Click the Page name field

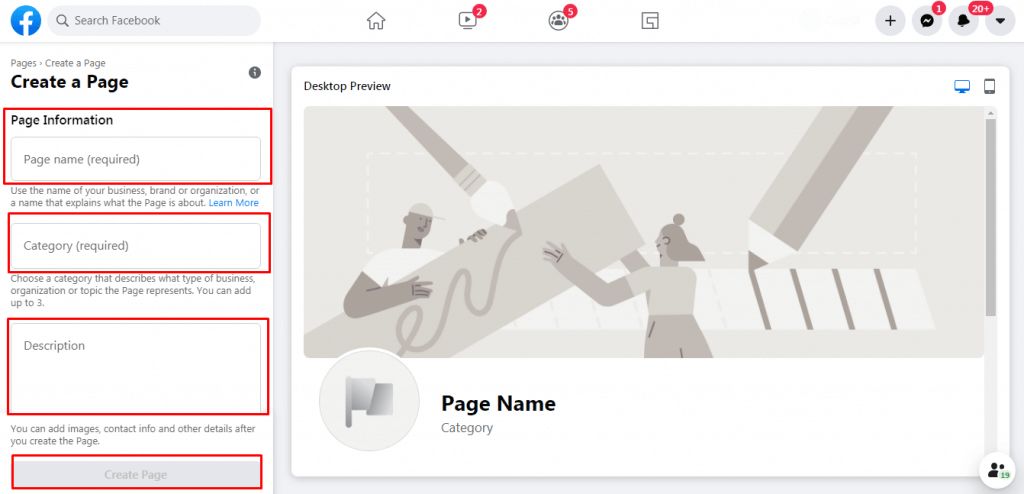[136, 159]
